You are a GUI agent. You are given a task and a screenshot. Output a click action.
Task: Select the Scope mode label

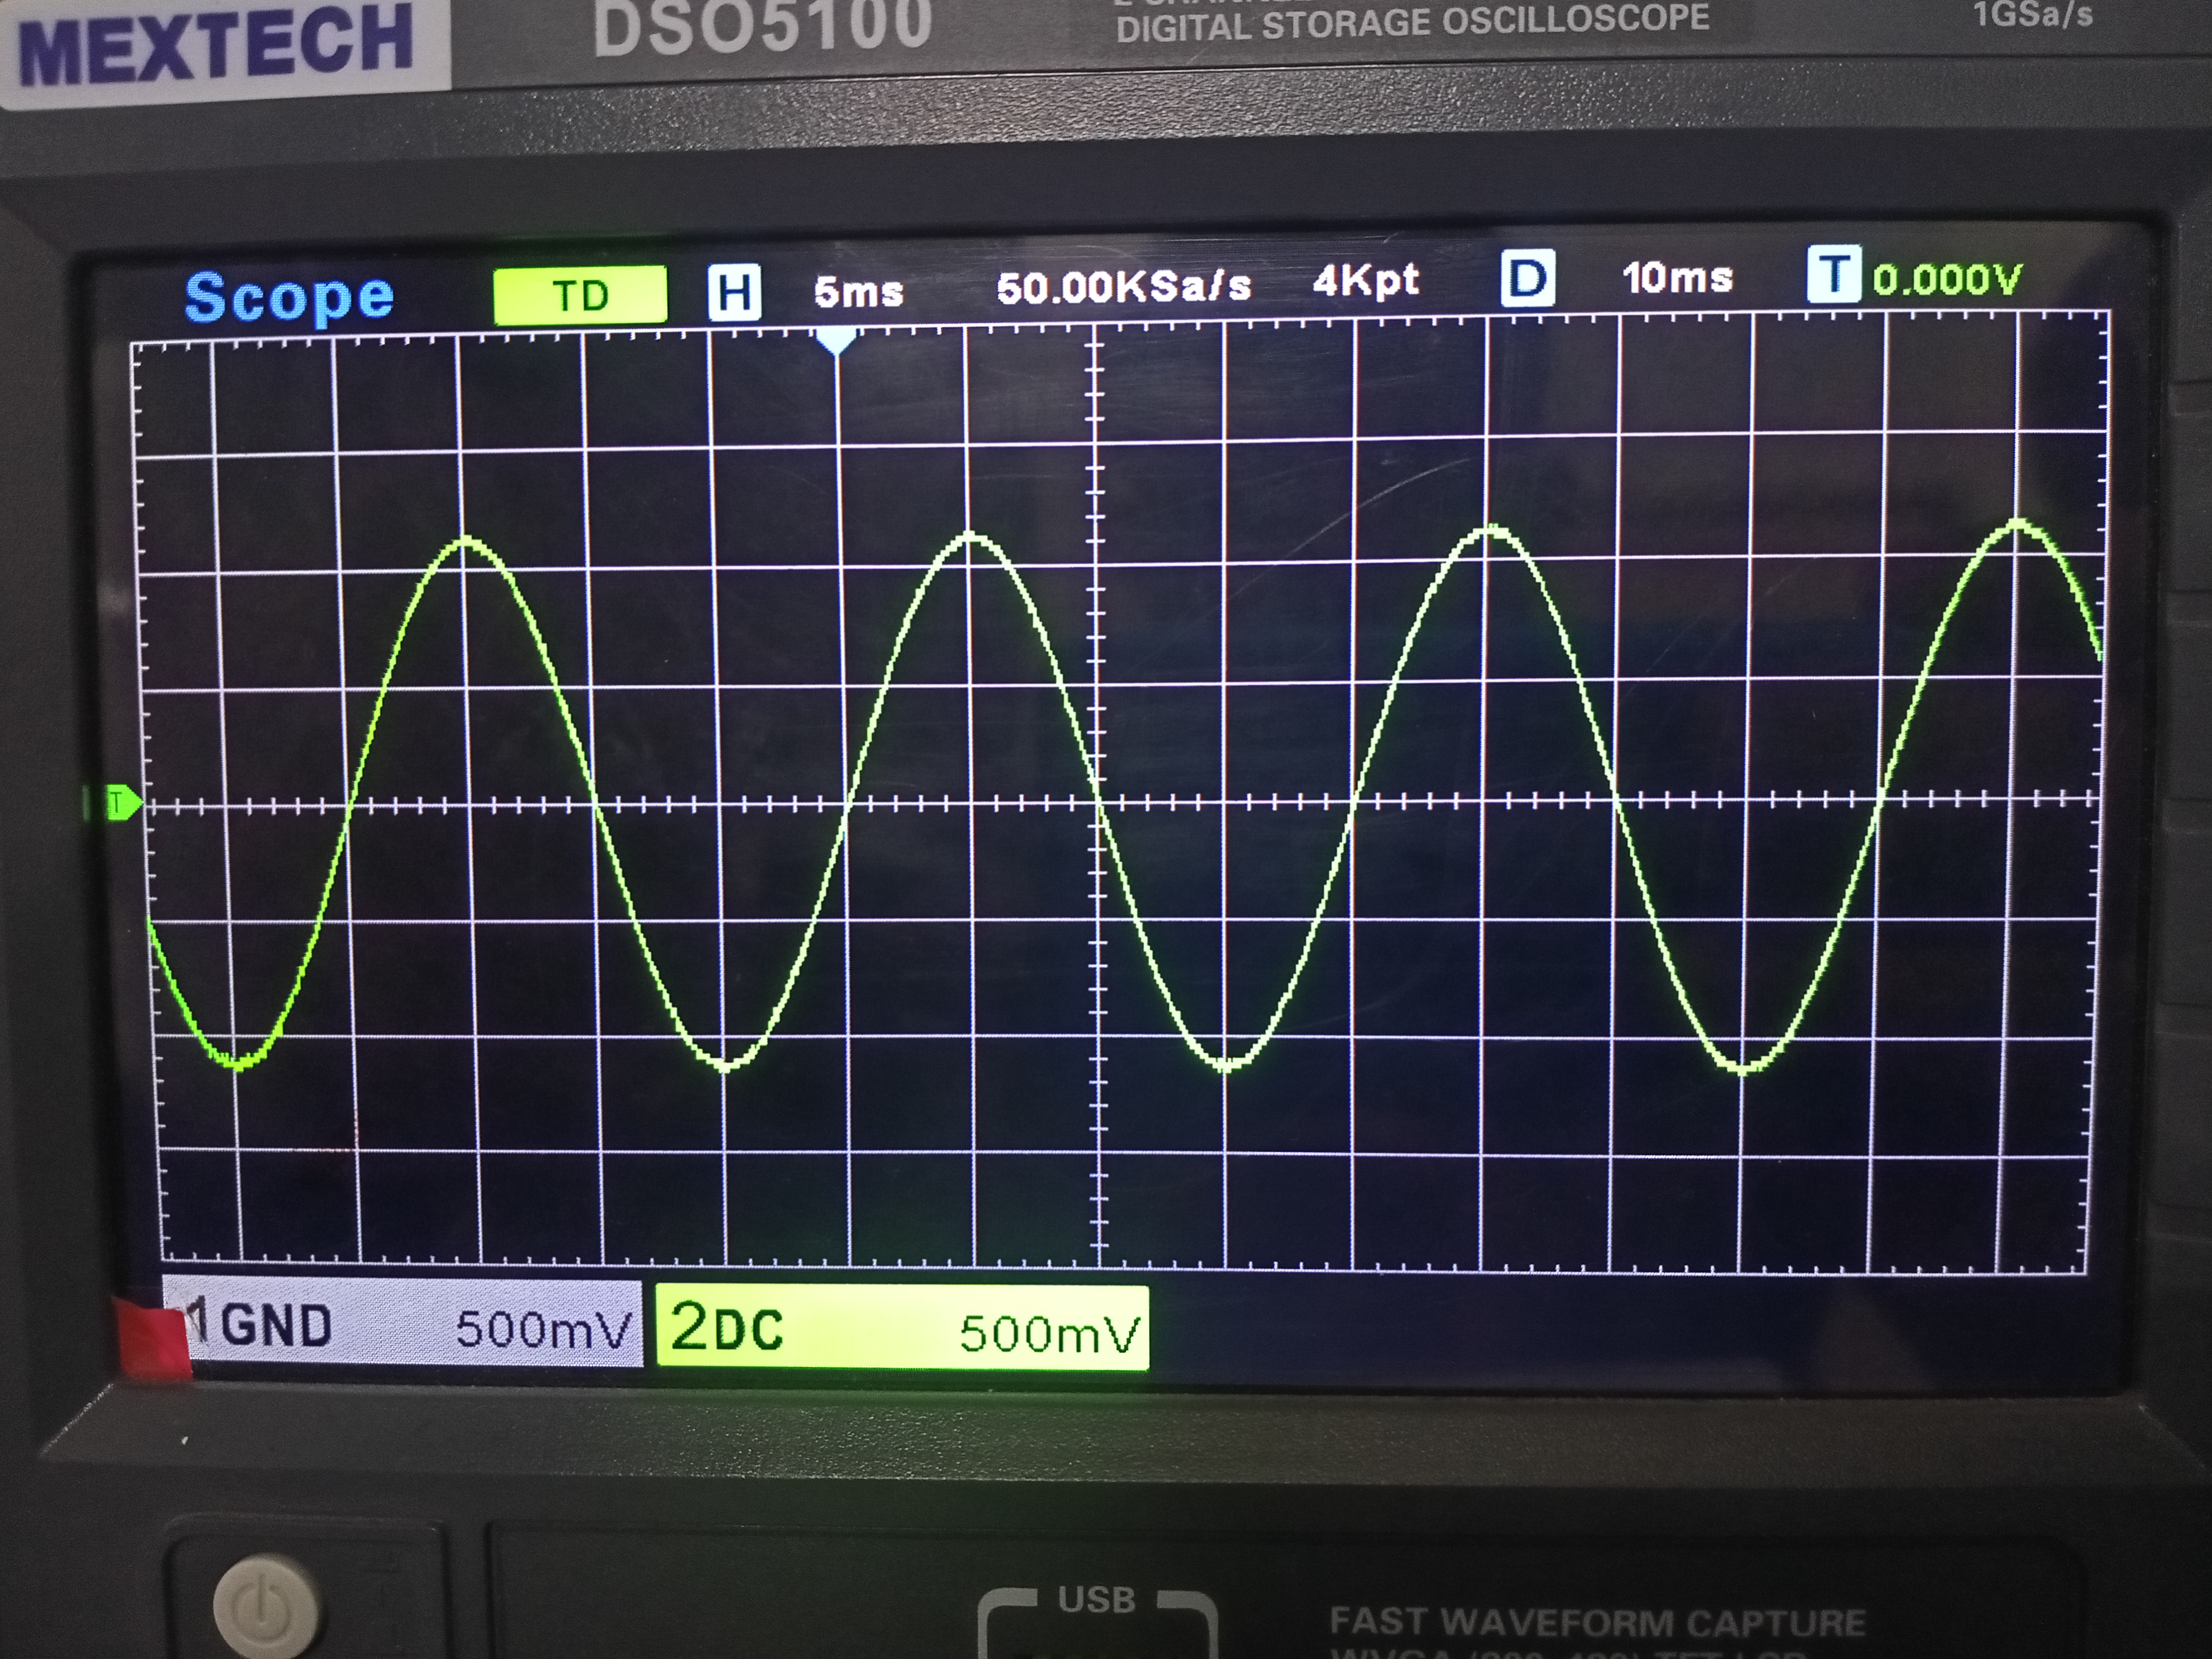[290, 297]
